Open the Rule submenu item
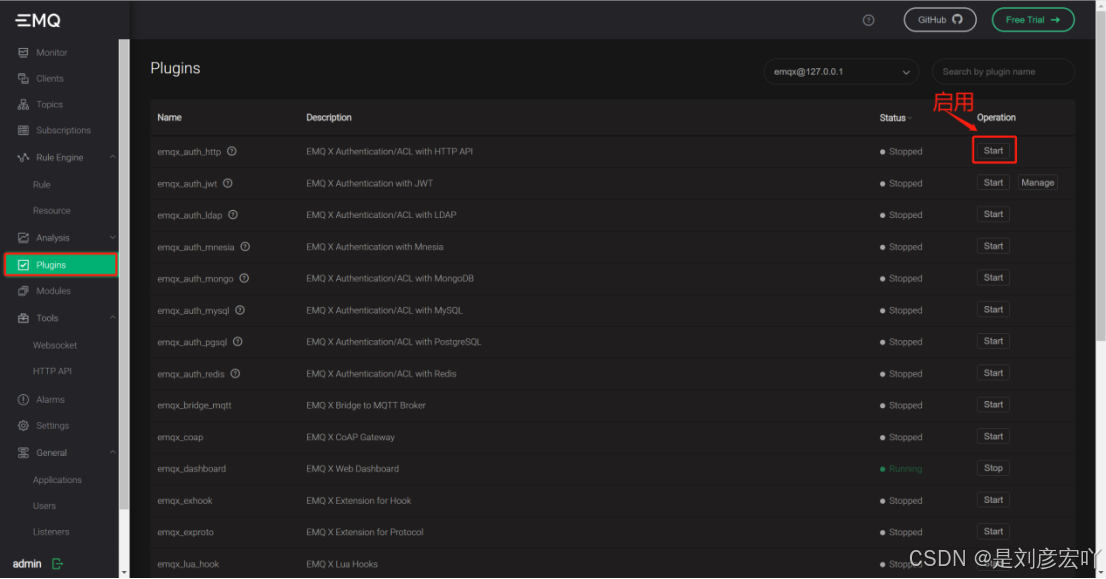Image resolution: width=1106 pixels, height=579 pixels. (42, 185)
